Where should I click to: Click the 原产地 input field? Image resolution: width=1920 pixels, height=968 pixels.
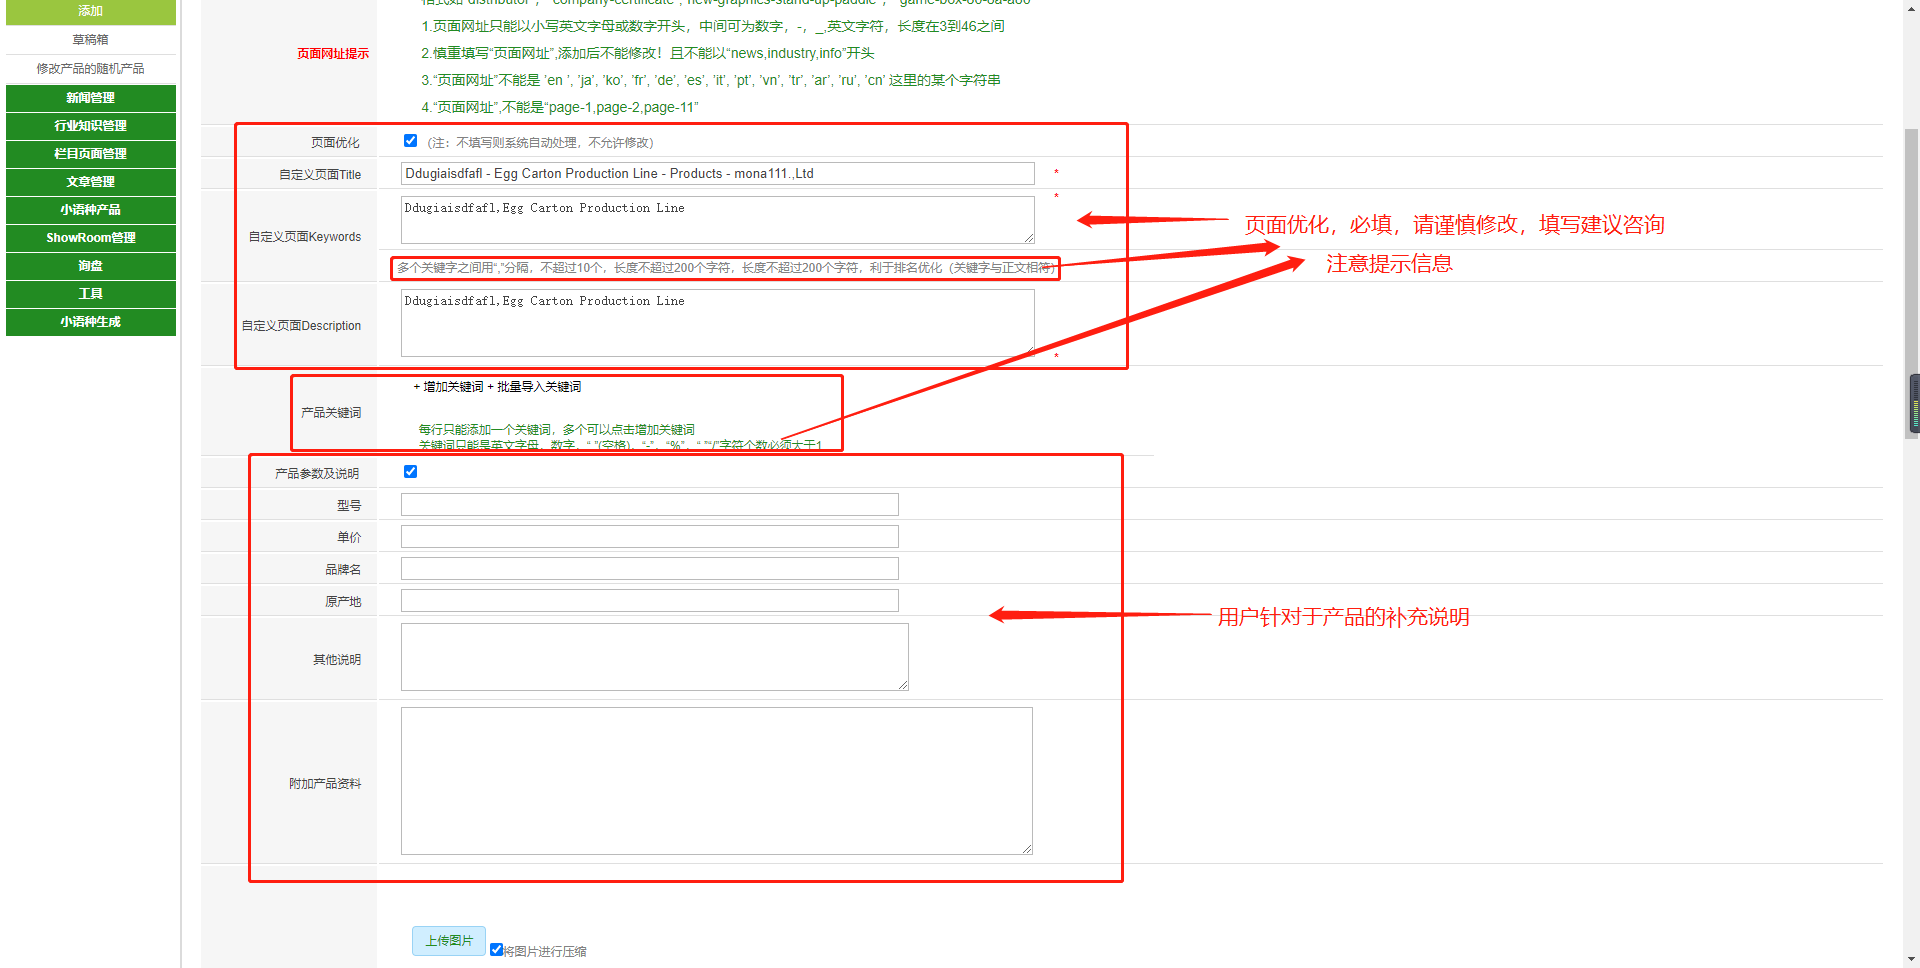click(x=650, y=601)
